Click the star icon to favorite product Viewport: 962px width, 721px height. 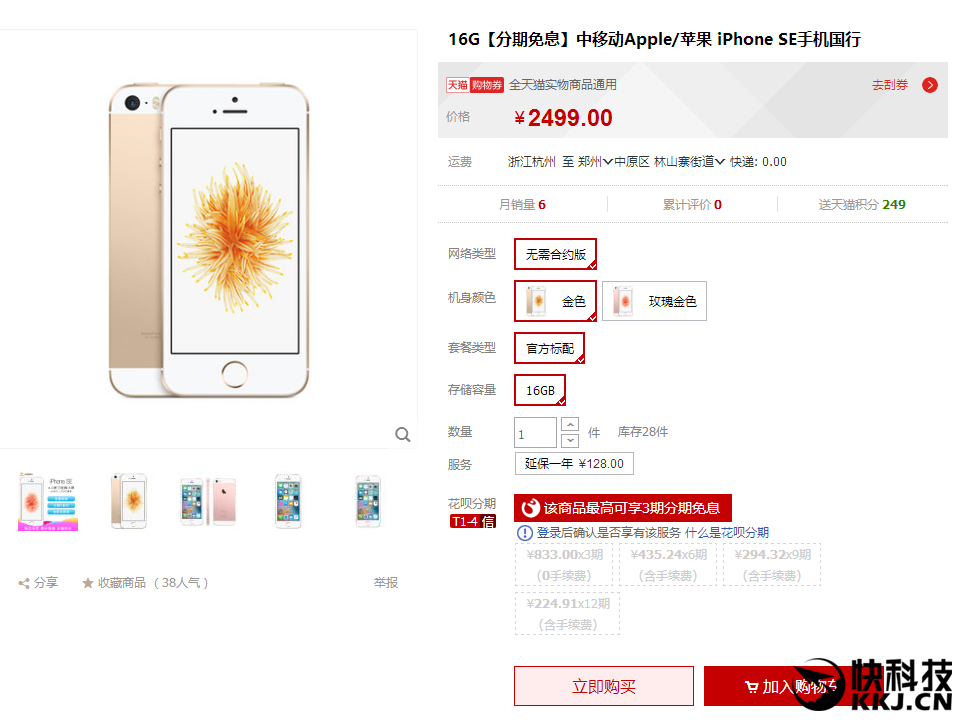click(x=88, y=583)
